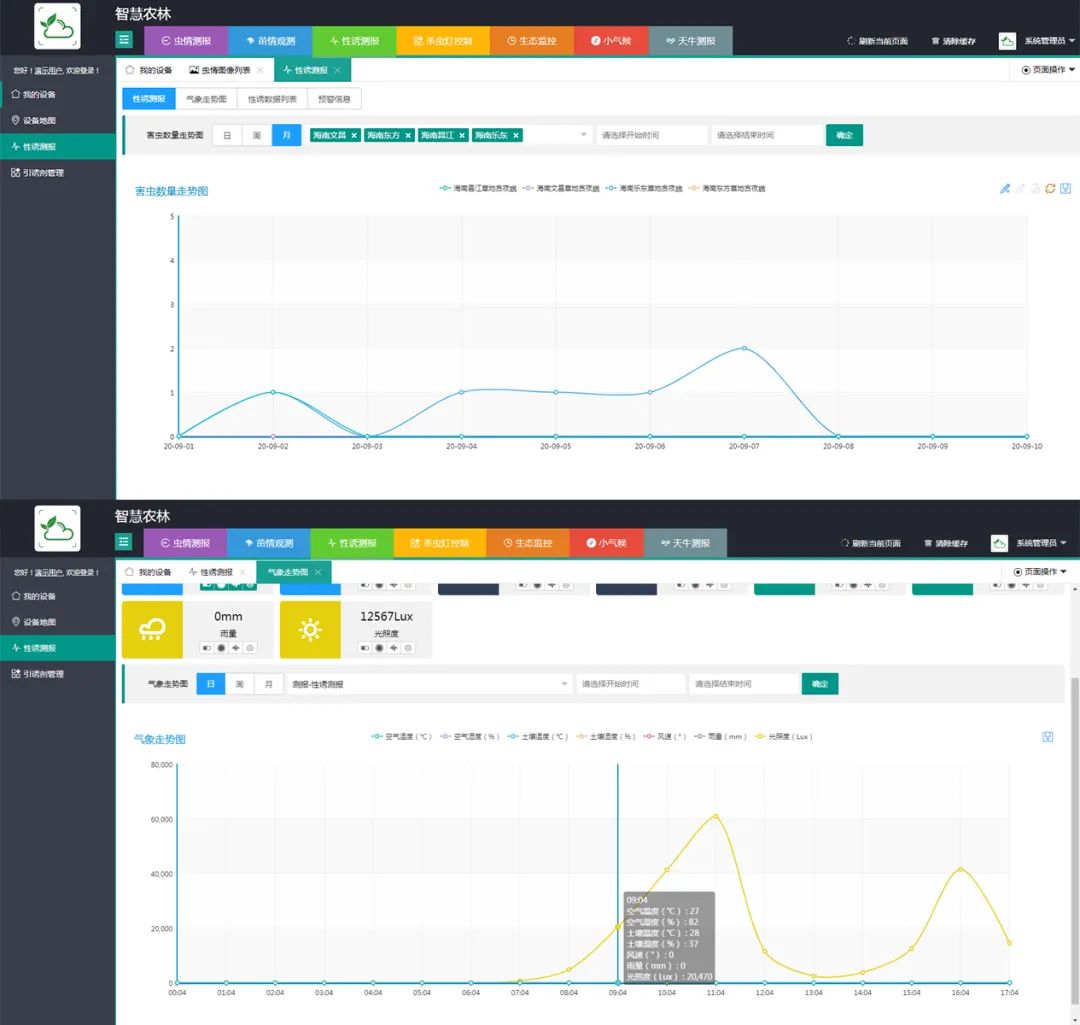The image size is (1080, 1025).
Task: Open the region multi-select dropdown arrow beside 海南乐东
Action: (x=583, y=135)
